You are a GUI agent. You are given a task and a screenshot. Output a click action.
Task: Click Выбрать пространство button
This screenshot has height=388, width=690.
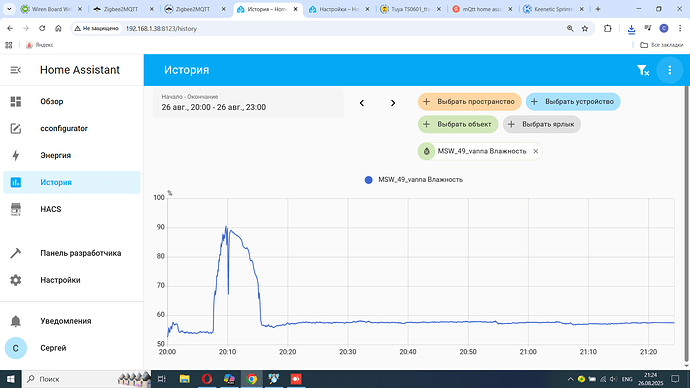tap(470, 102)
